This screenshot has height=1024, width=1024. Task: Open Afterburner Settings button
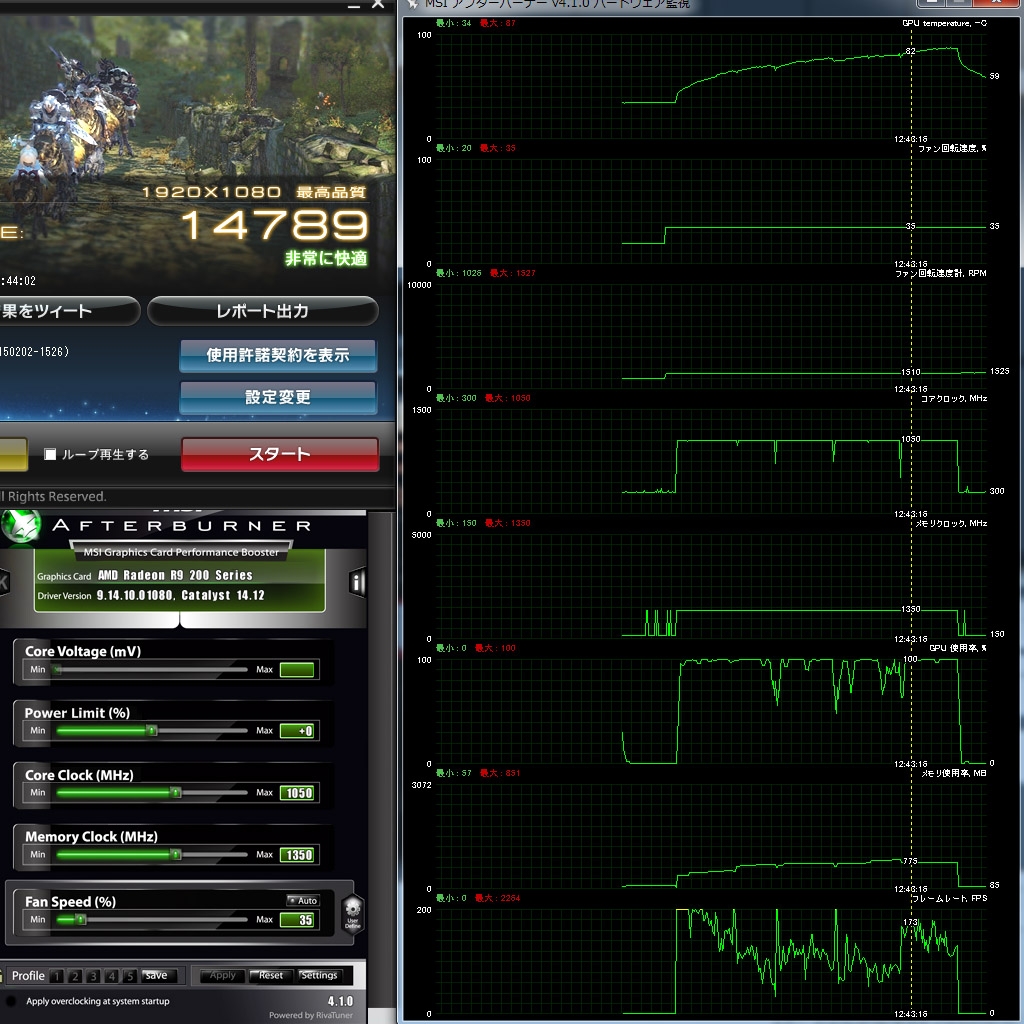pos(318,975)
